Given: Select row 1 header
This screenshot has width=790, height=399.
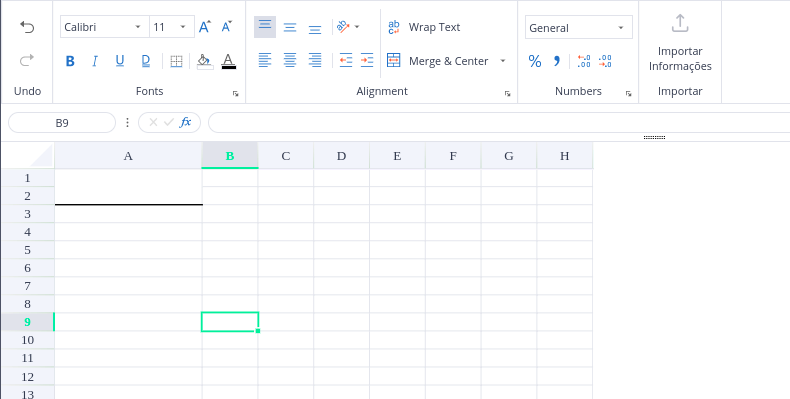Looking at the screenshot, I should coord(28,178).
